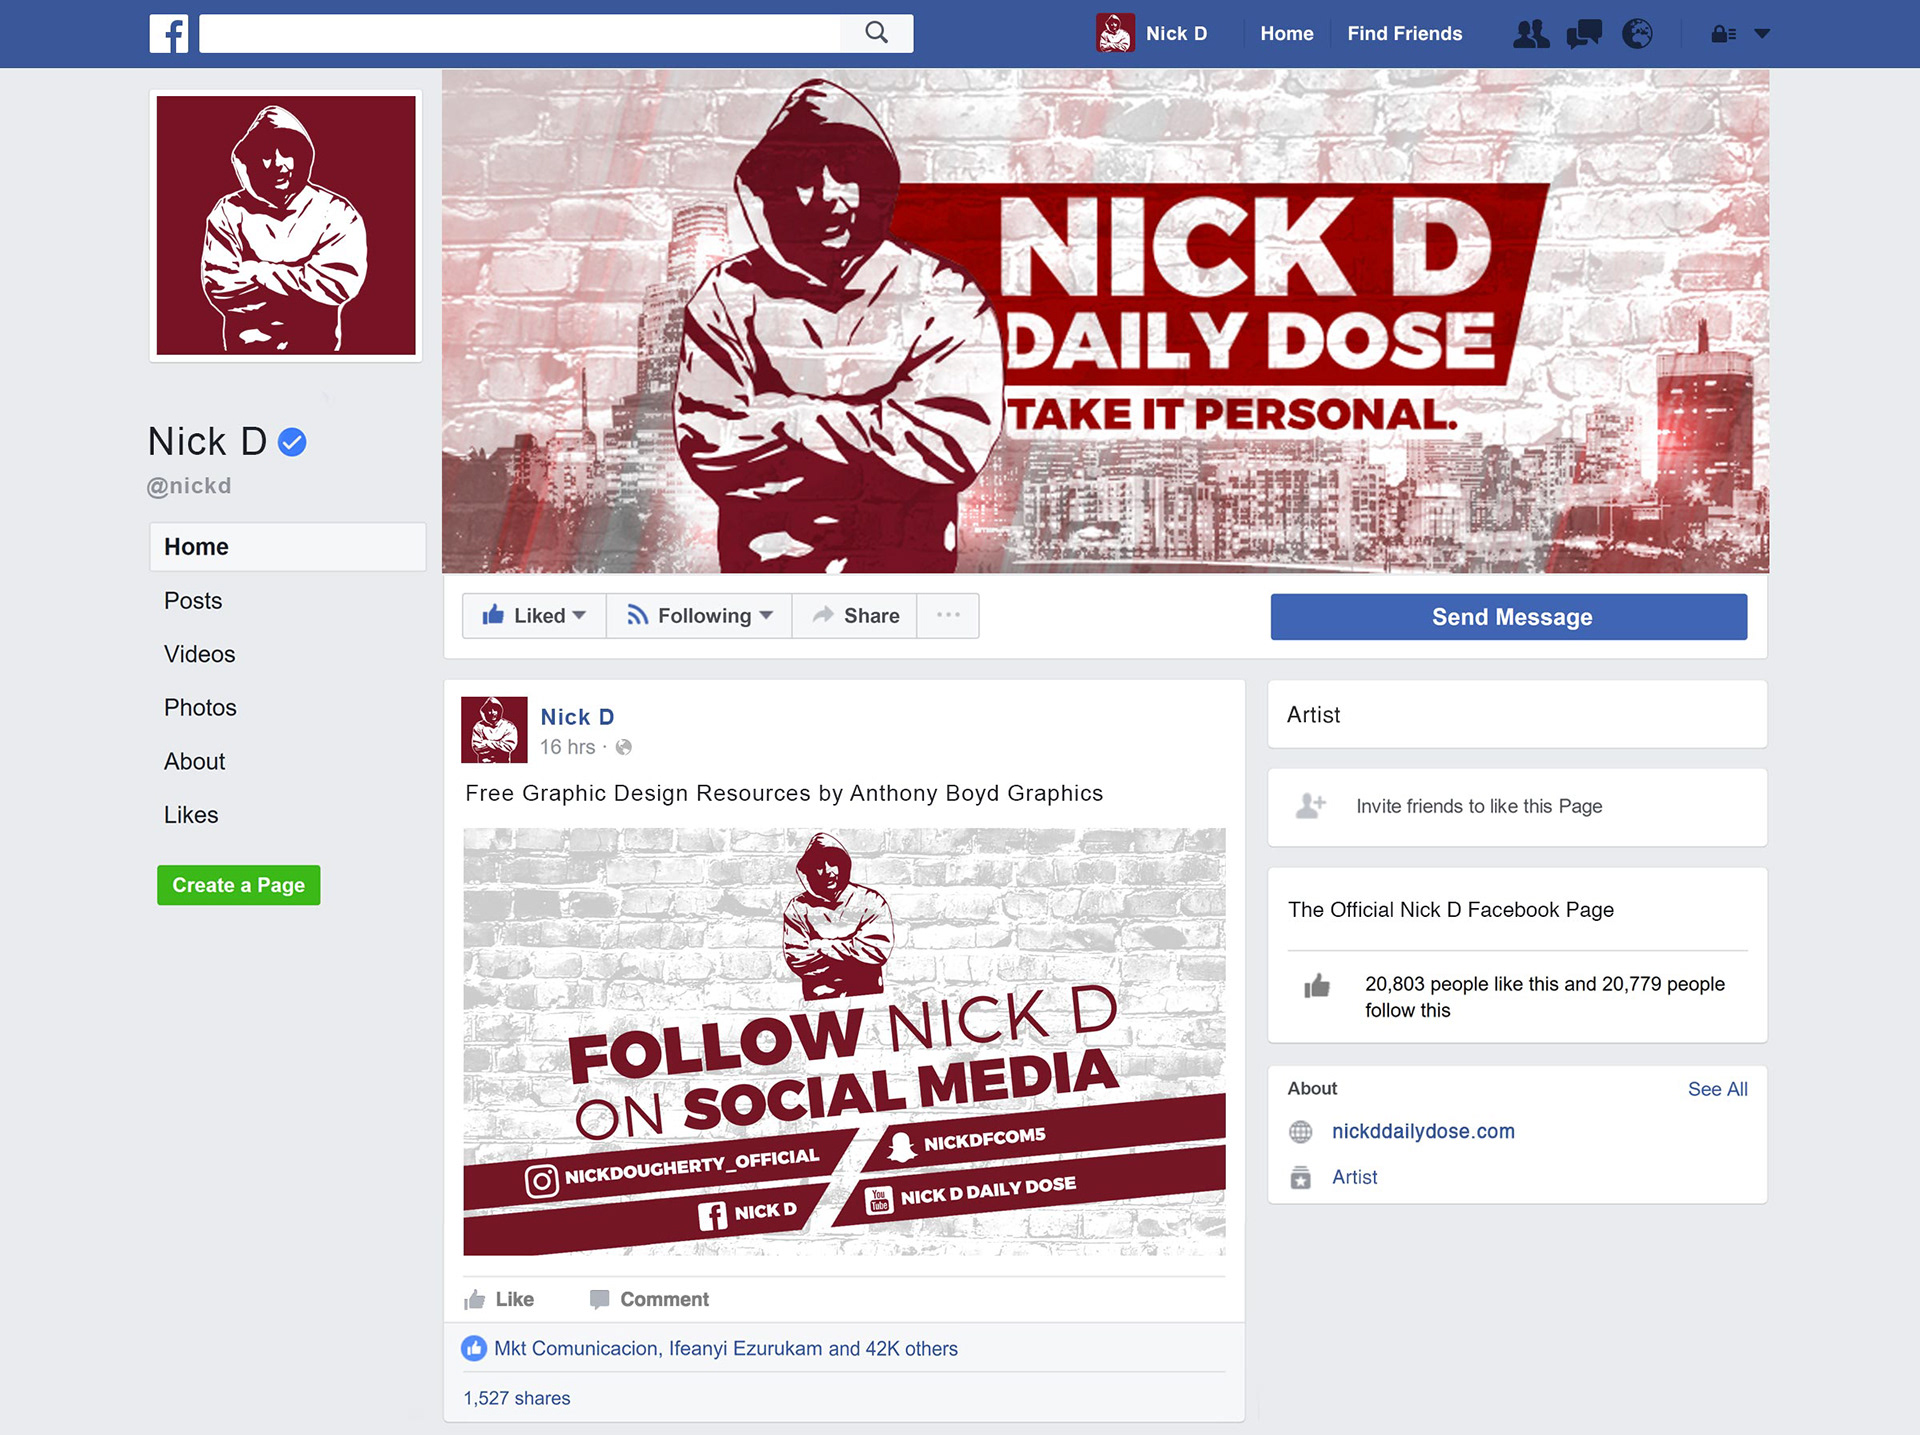Click the Facebook logo icon
Viewport: 1920px width, 1435px height.
pos(169,34)
